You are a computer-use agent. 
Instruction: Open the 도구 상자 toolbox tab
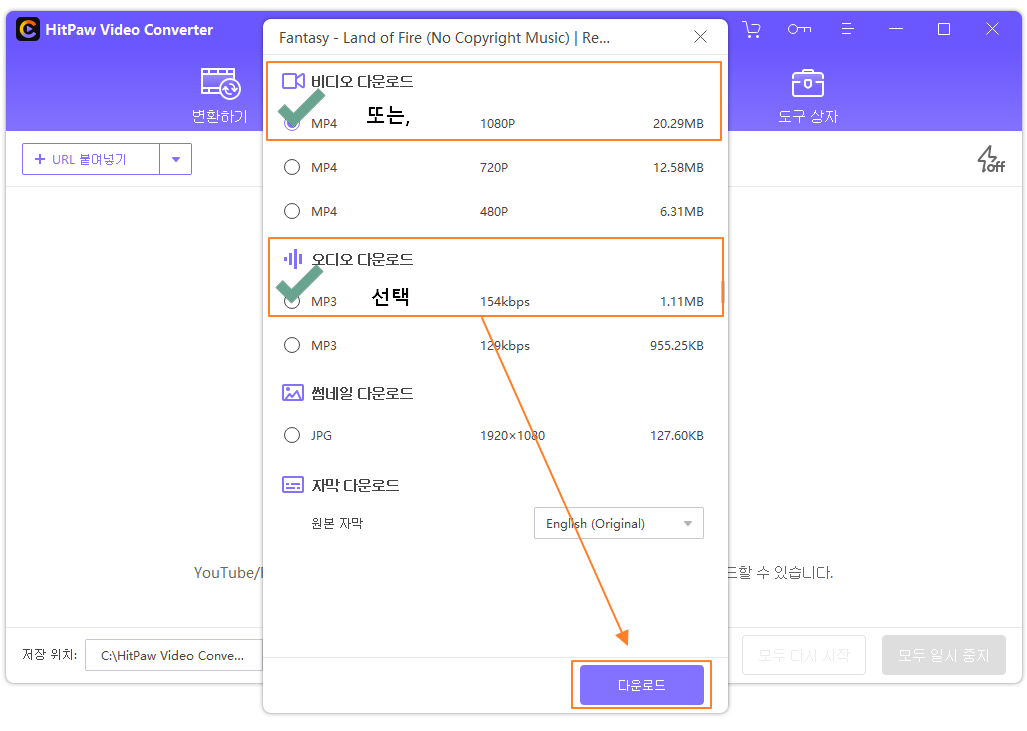pos(808,96)
